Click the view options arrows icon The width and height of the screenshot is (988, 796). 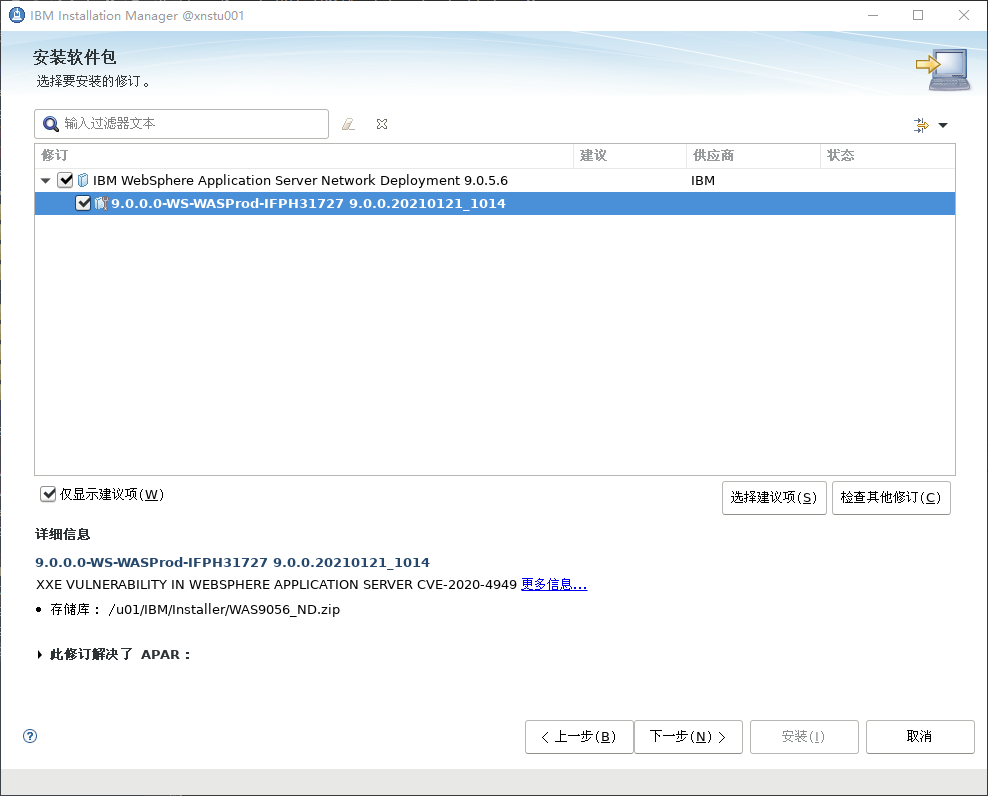click(x=921, y=125)
